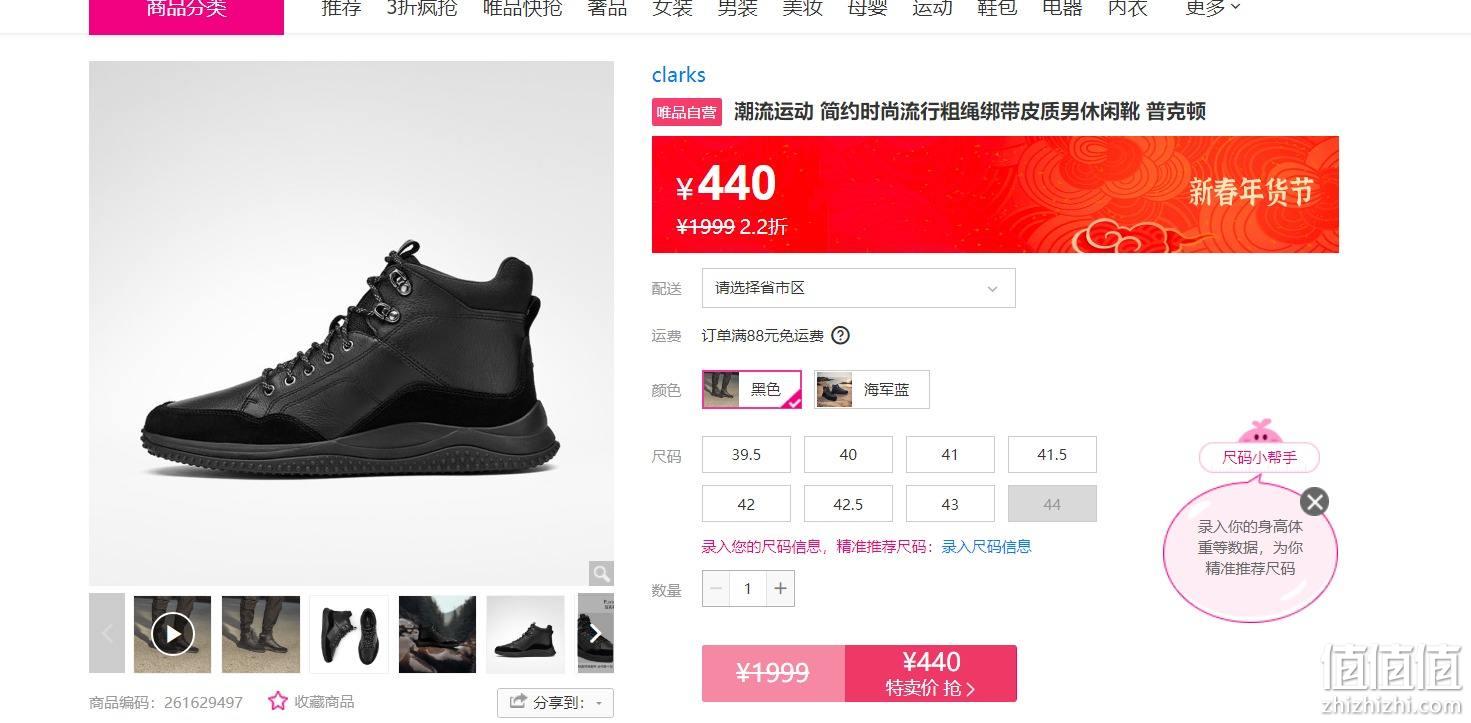Click the 特卖价 抢 buy button
Image resolution: width=1471 pixels, height=723 pixels.
click(931, 674)
